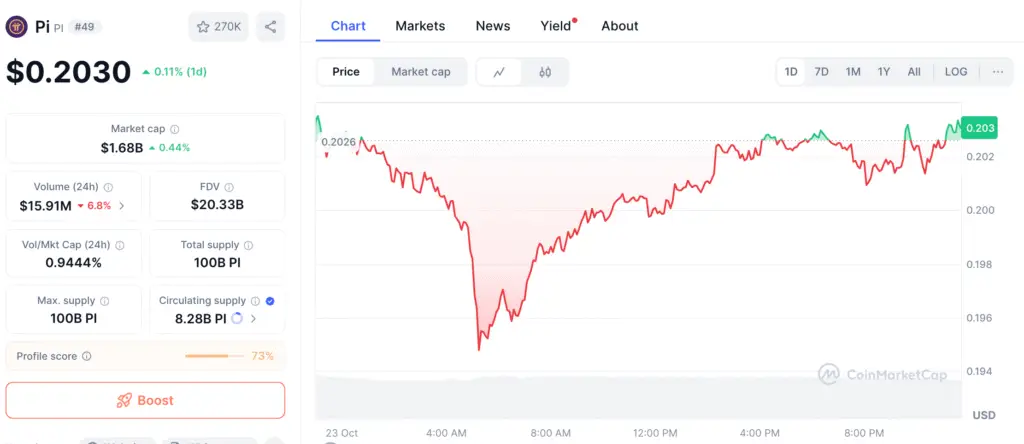This screenshot has width=1024, height=444.
Task: Switch to line chart view icon
Action: 499,72
